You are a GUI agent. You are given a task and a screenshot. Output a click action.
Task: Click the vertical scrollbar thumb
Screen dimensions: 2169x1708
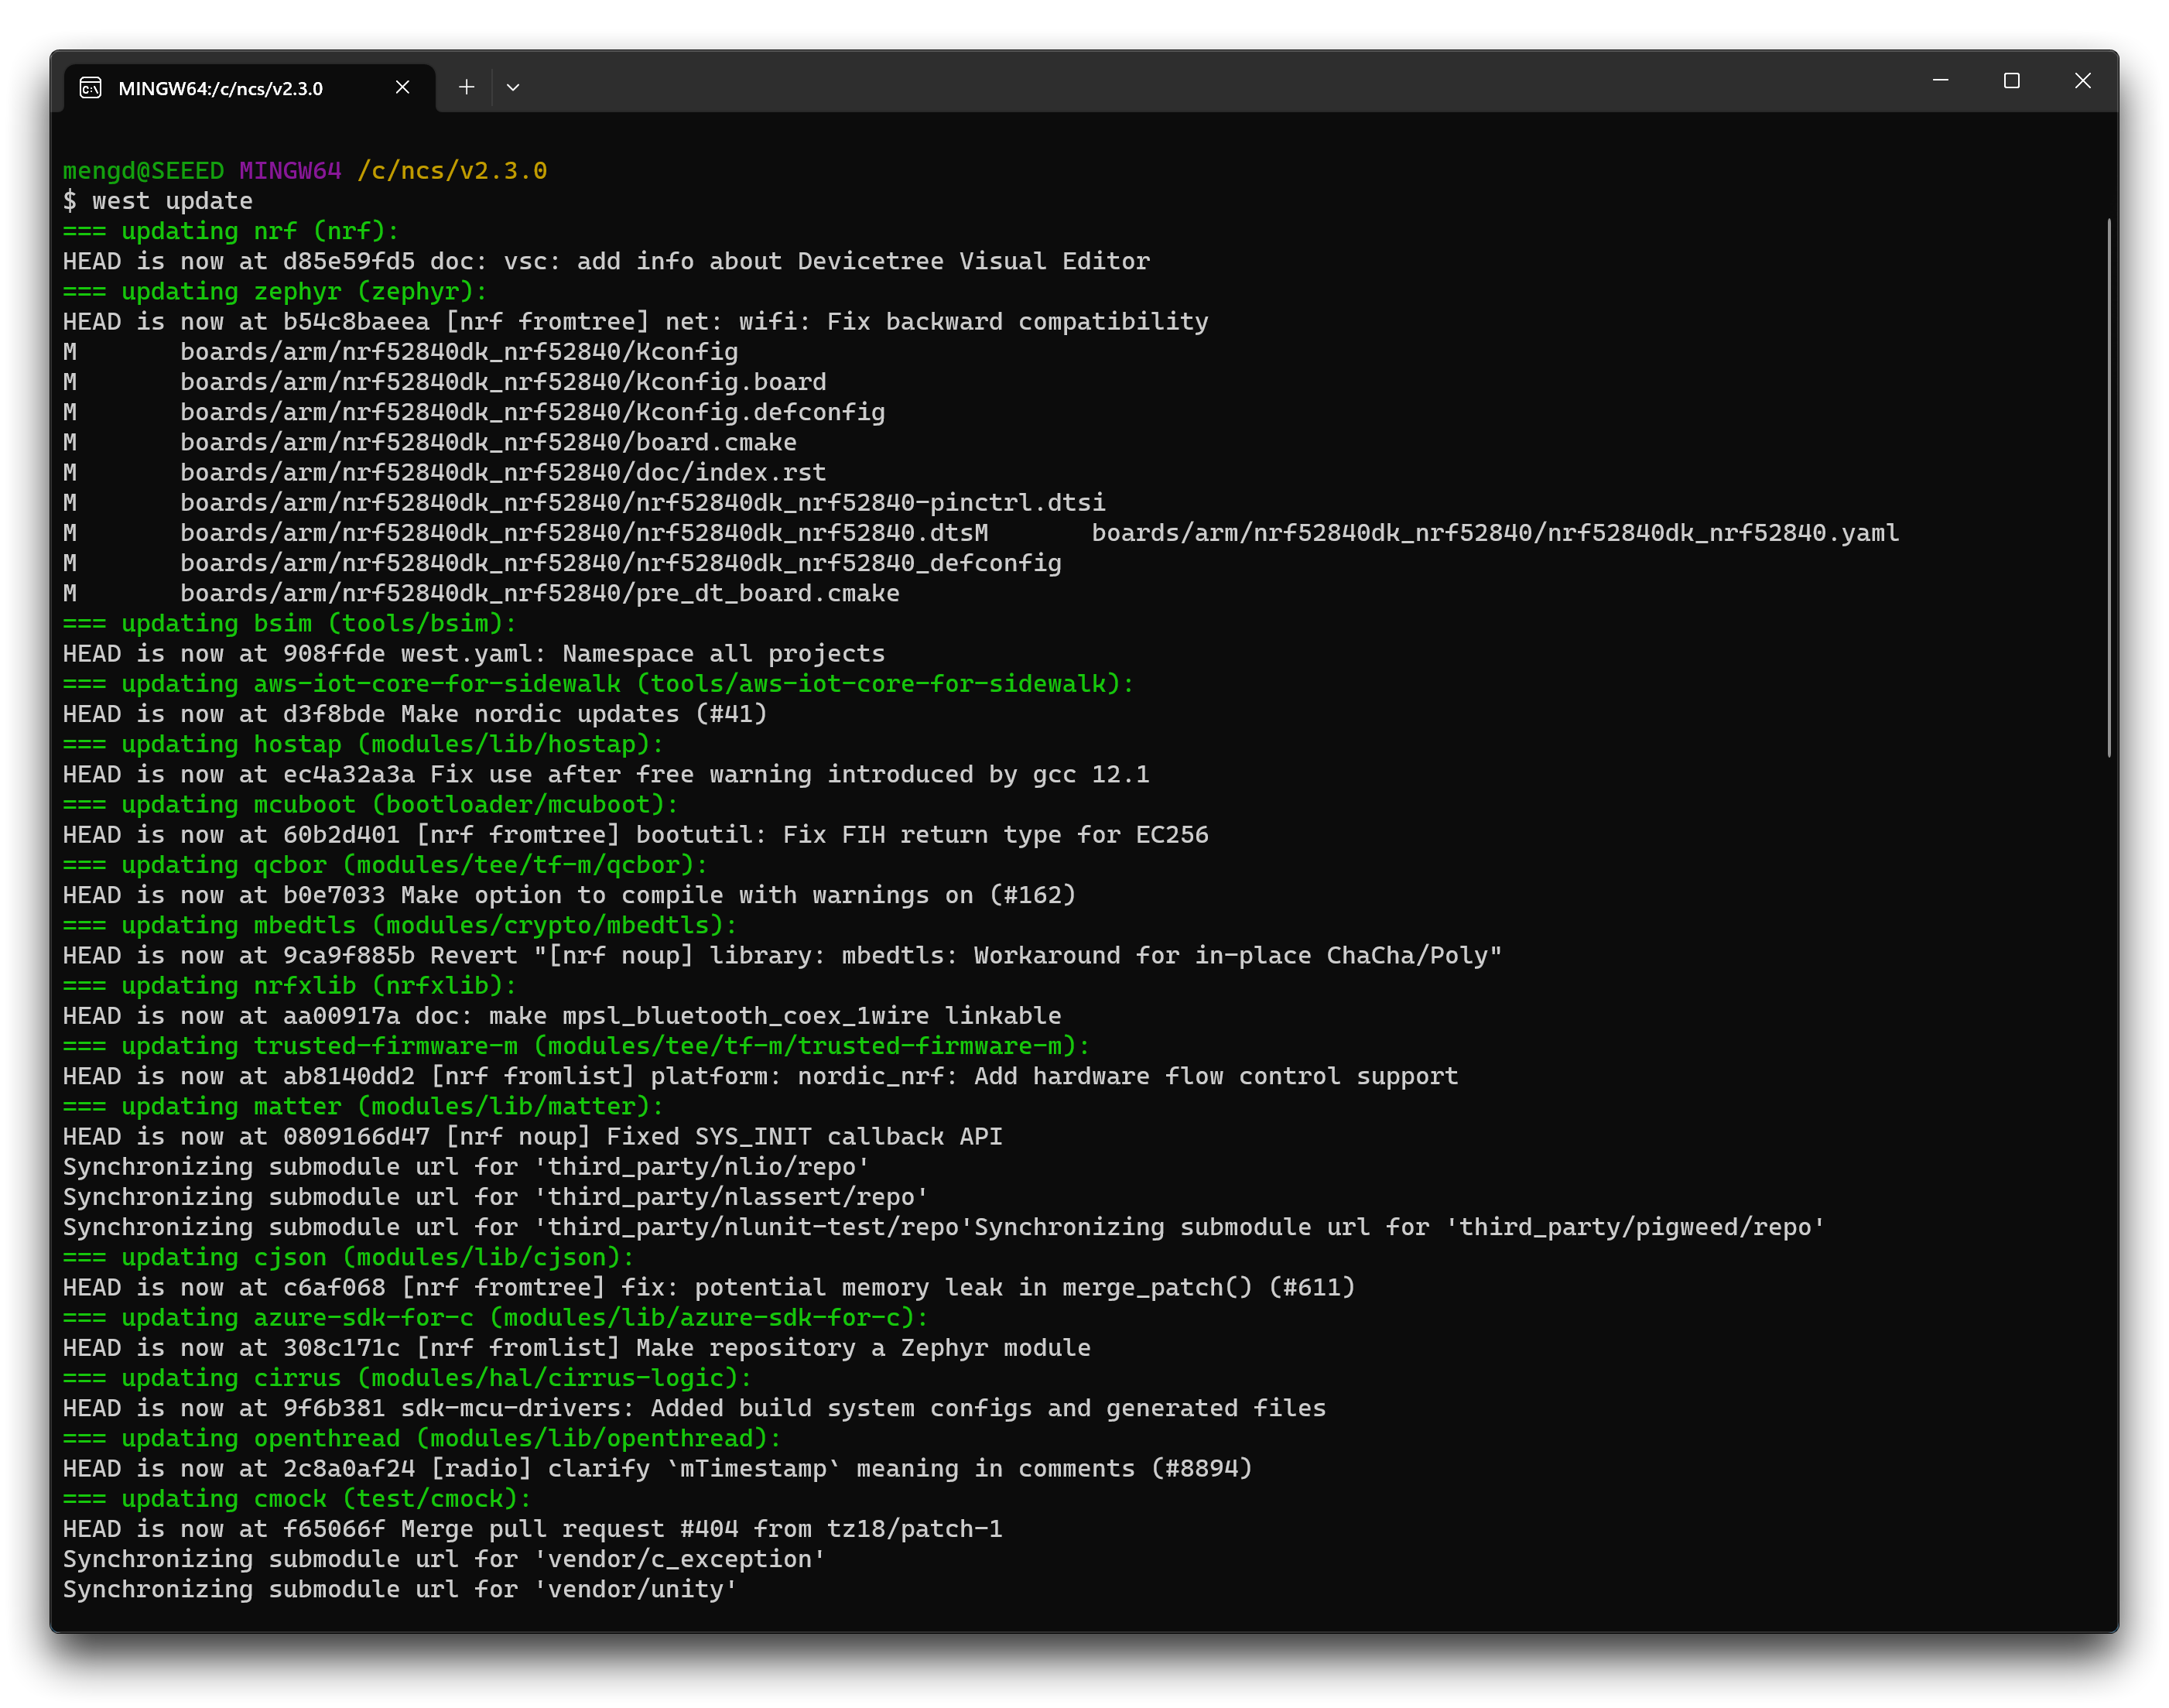(x=2108, y=487)
